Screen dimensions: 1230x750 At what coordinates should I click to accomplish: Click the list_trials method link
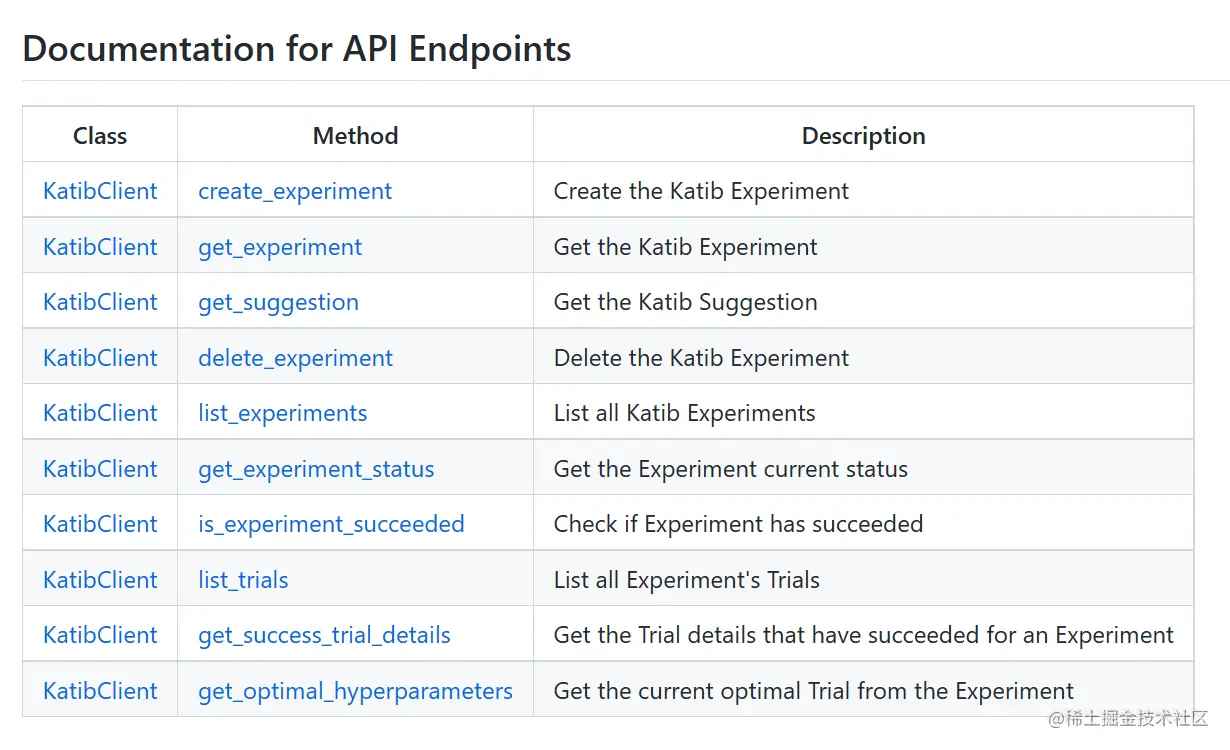[x=243, y=580]
